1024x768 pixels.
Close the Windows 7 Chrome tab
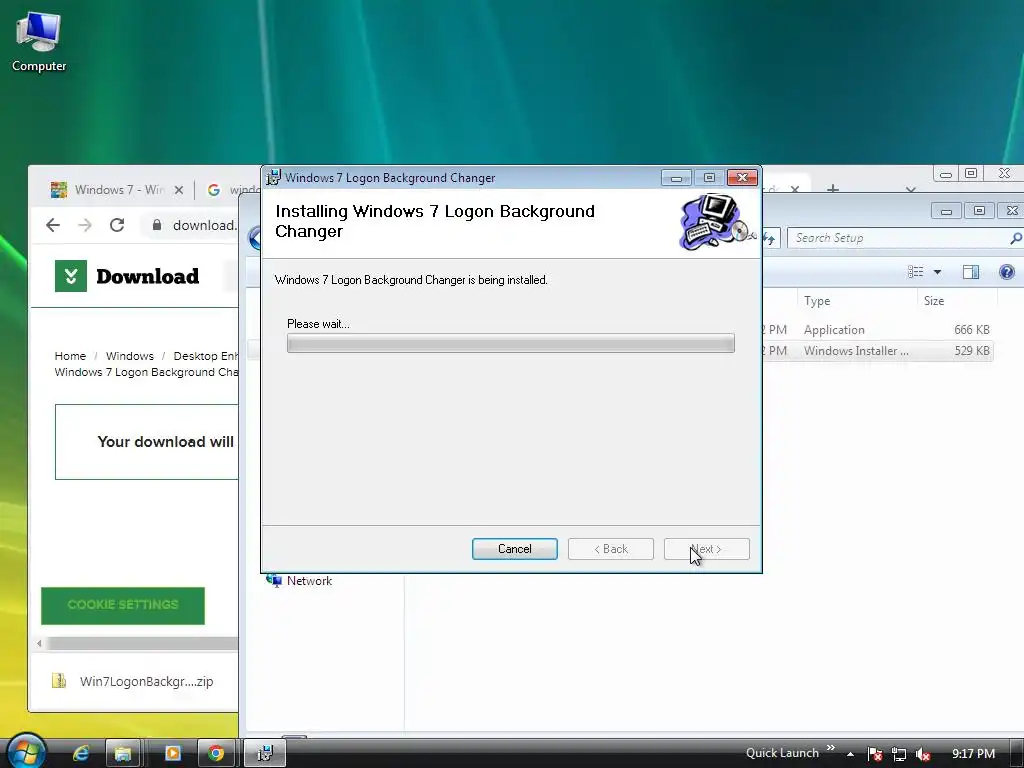tap(179, 190)
